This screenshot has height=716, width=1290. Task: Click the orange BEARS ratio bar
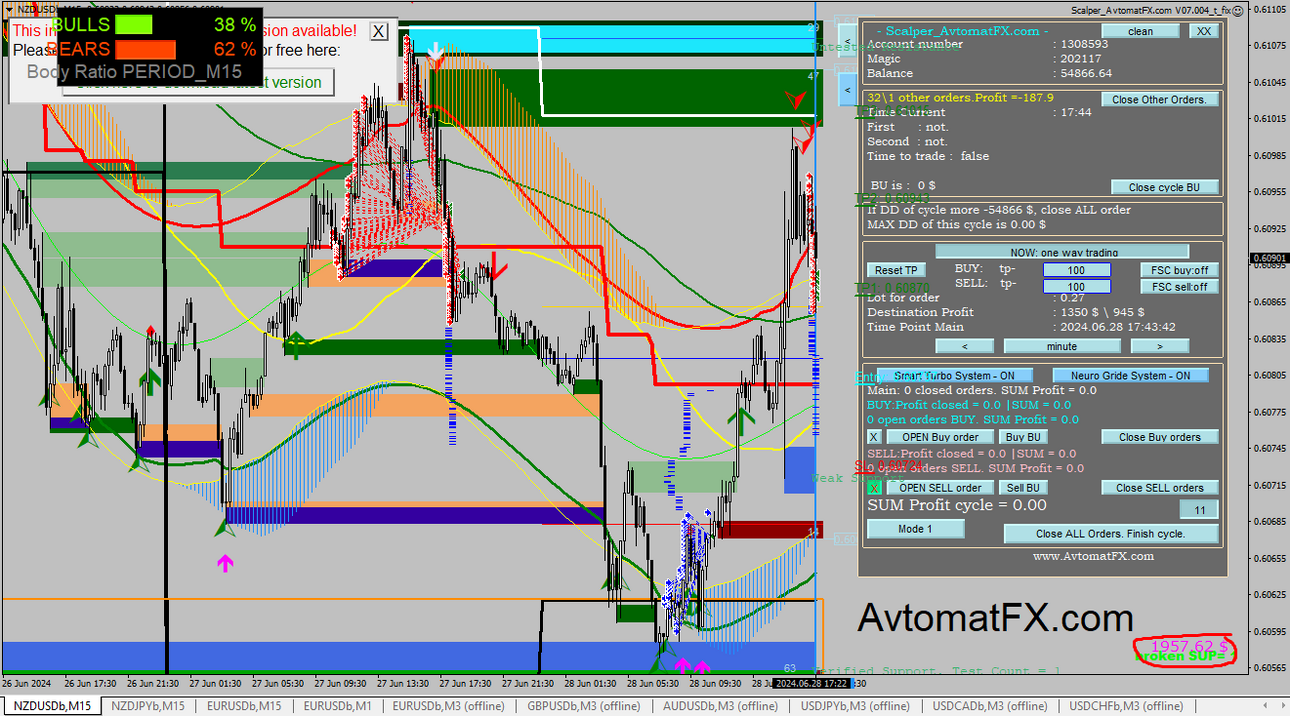[146, 49]
